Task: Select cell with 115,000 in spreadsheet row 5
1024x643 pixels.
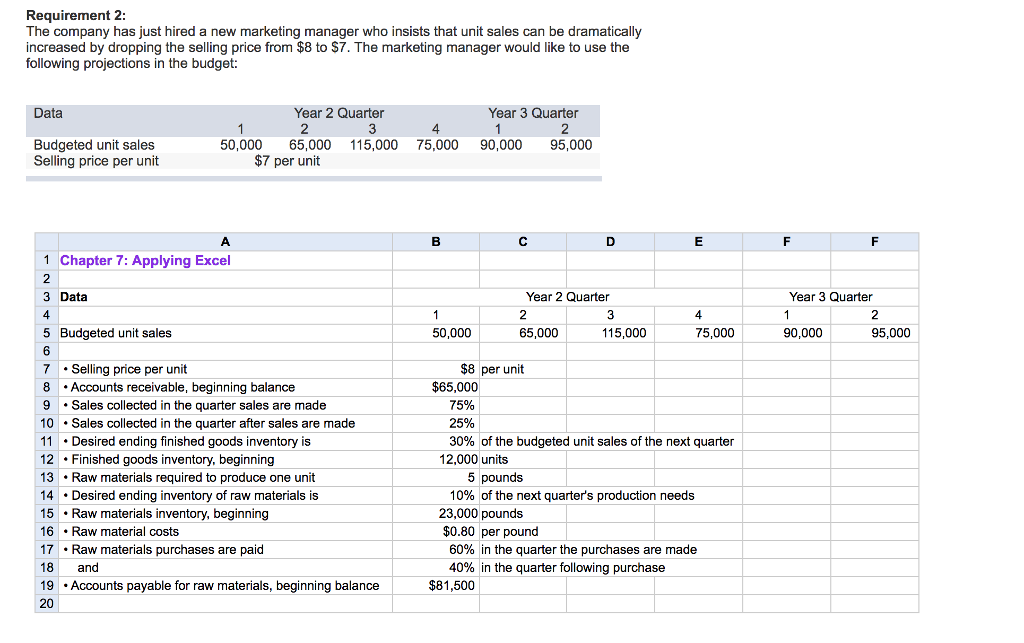Action: click(611, 333)
